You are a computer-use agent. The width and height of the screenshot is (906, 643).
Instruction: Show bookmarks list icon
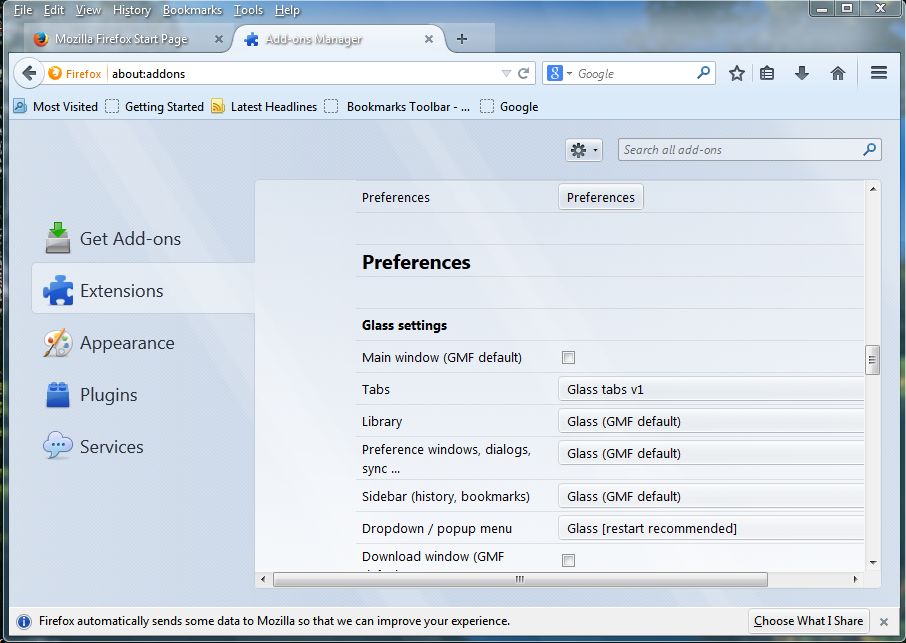767,73
